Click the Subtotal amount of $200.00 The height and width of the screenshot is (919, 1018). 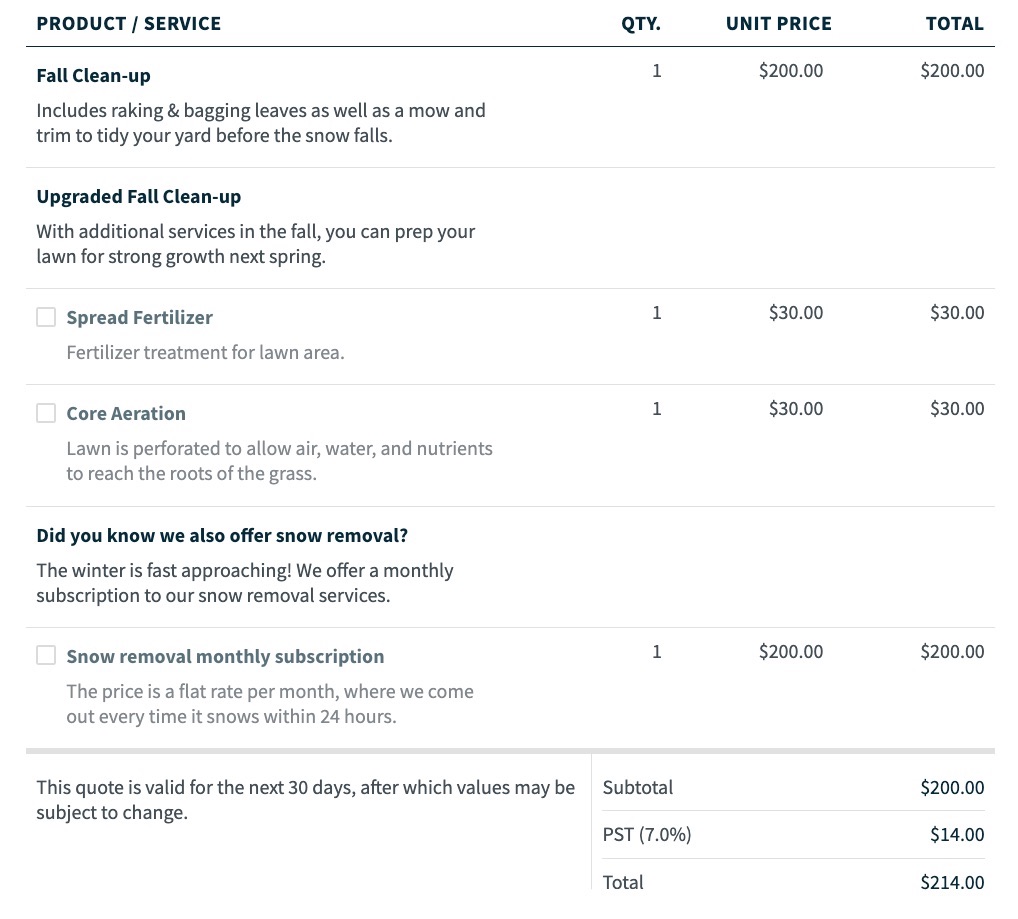point(951,787)
